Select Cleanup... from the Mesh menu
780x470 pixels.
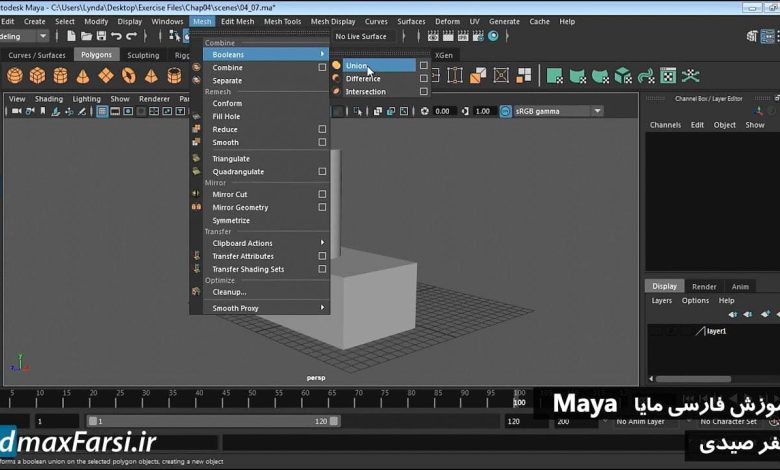click(229, 292)
